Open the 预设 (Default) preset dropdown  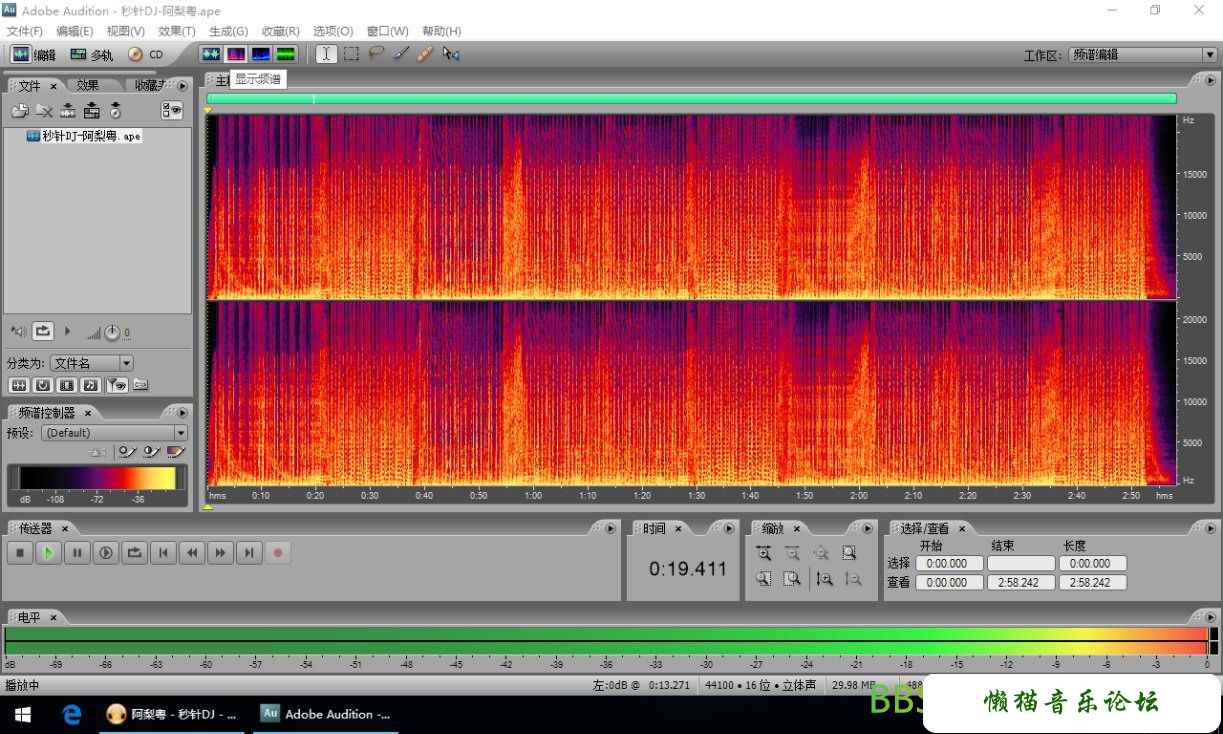(115, 433)
